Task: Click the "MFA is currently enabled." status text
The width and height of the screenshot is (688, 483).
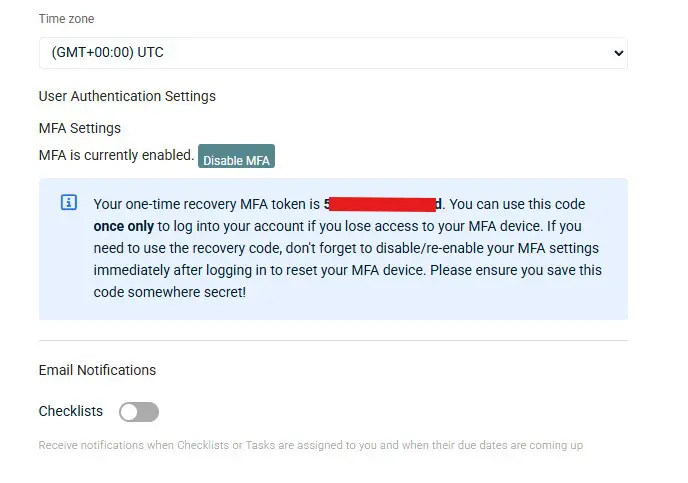Action: 116,155
